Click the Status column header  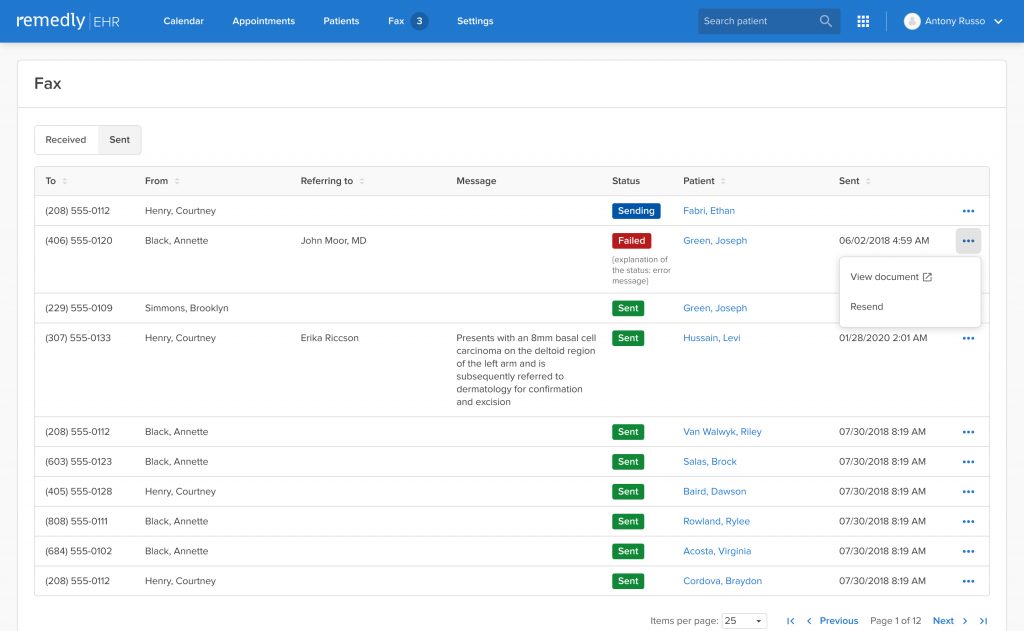coord(626,181)
